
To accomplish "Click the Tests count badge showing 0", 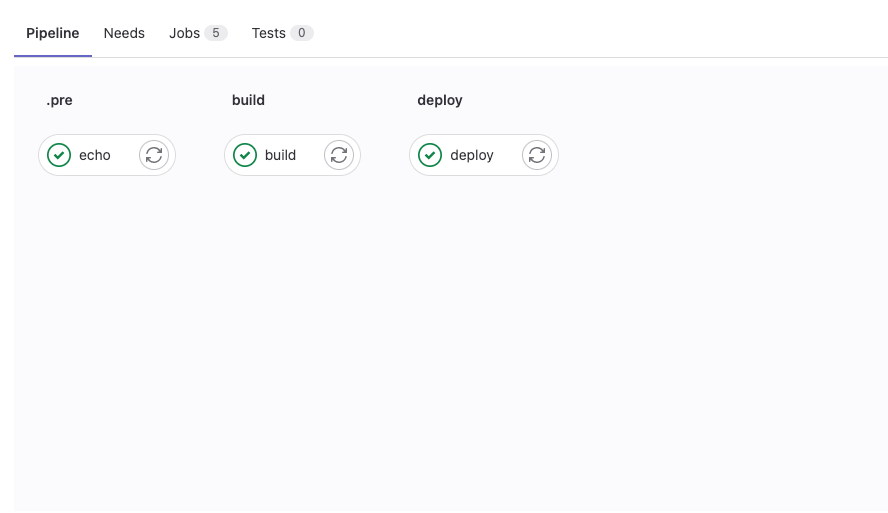I will [x=301, y=33].
